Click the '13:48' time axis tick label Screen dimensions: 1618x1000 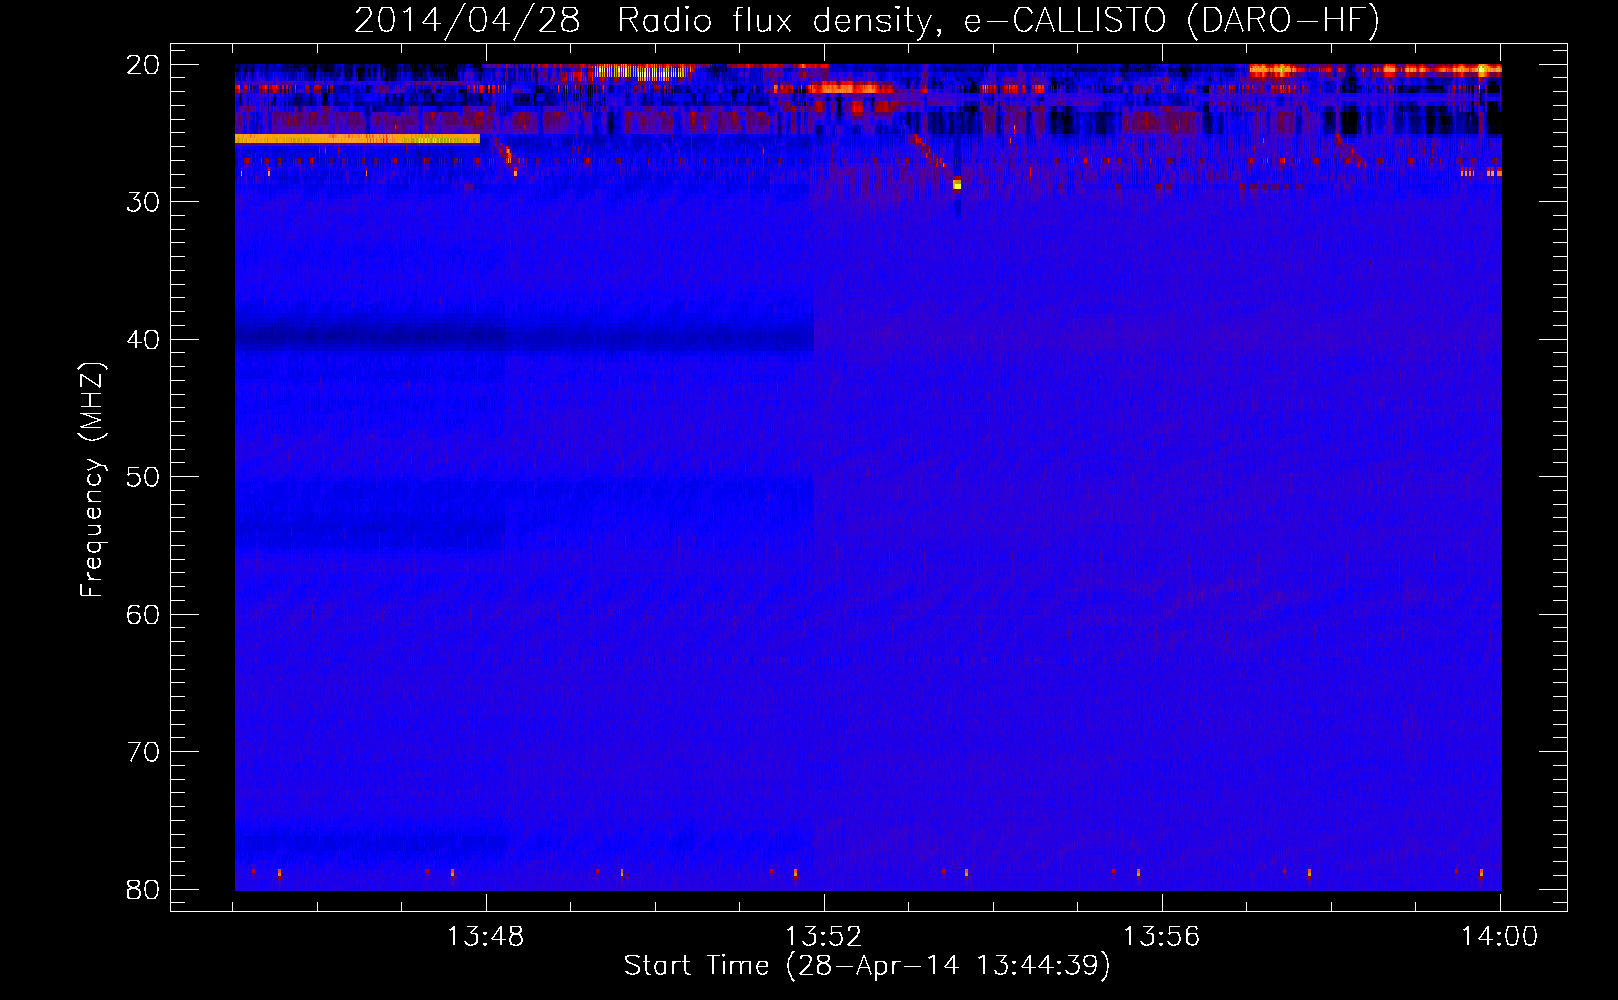pyautogui.click(x=485, y=937)
